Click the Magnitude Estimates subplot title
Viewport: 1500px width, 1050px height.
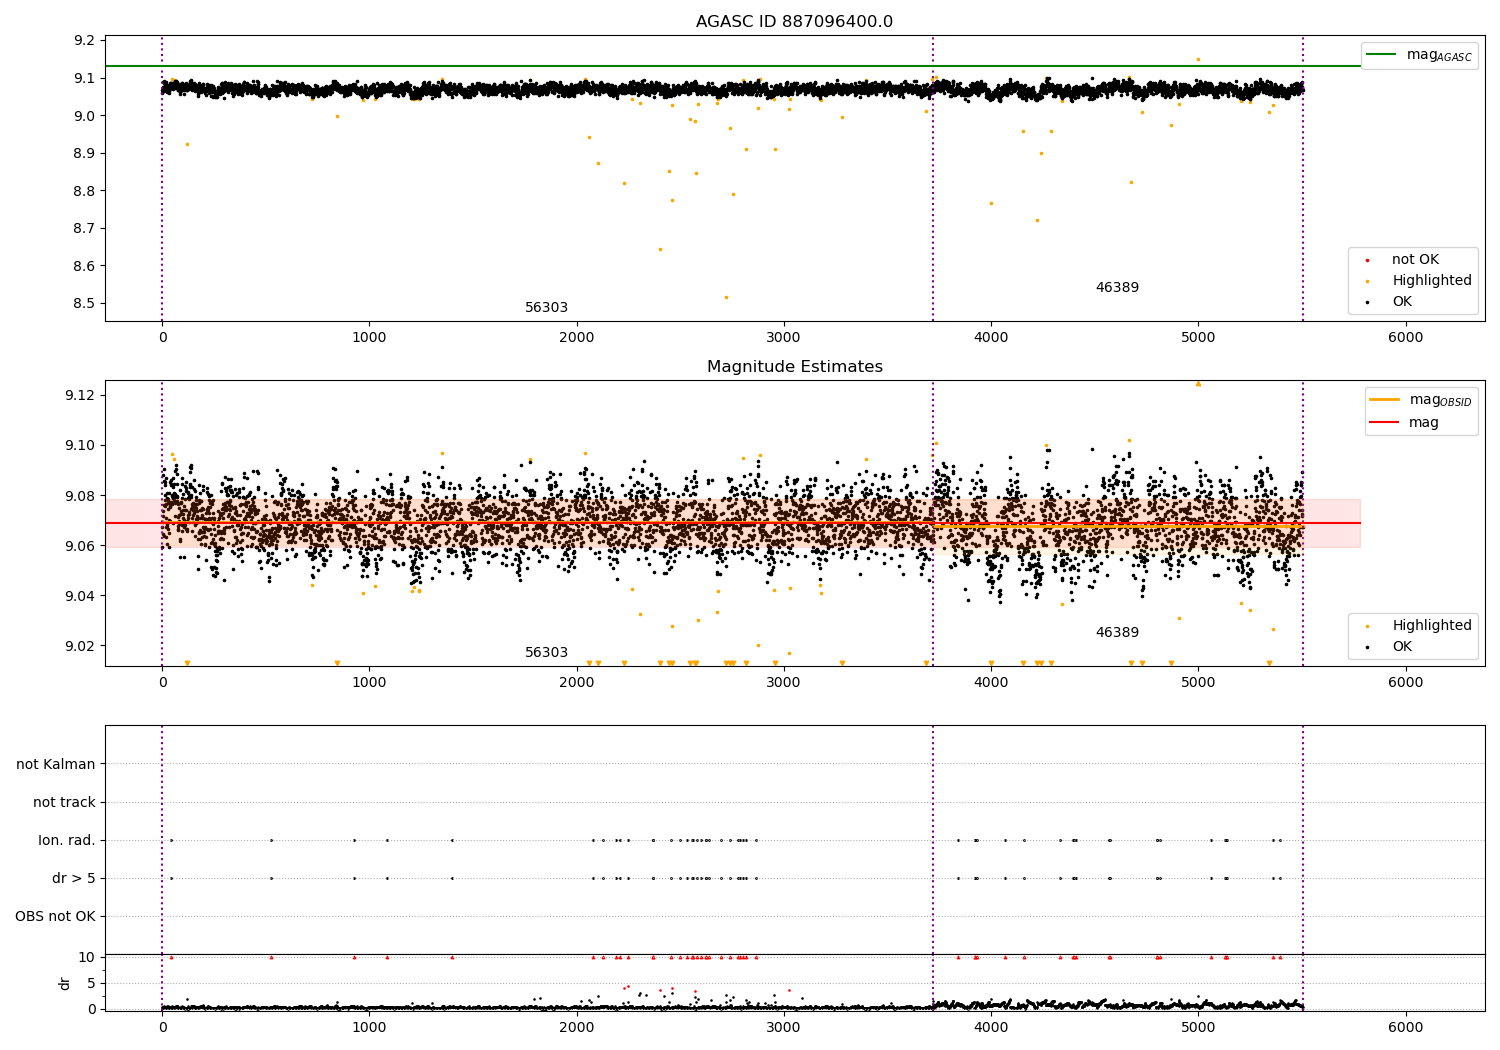pos(794,367)
